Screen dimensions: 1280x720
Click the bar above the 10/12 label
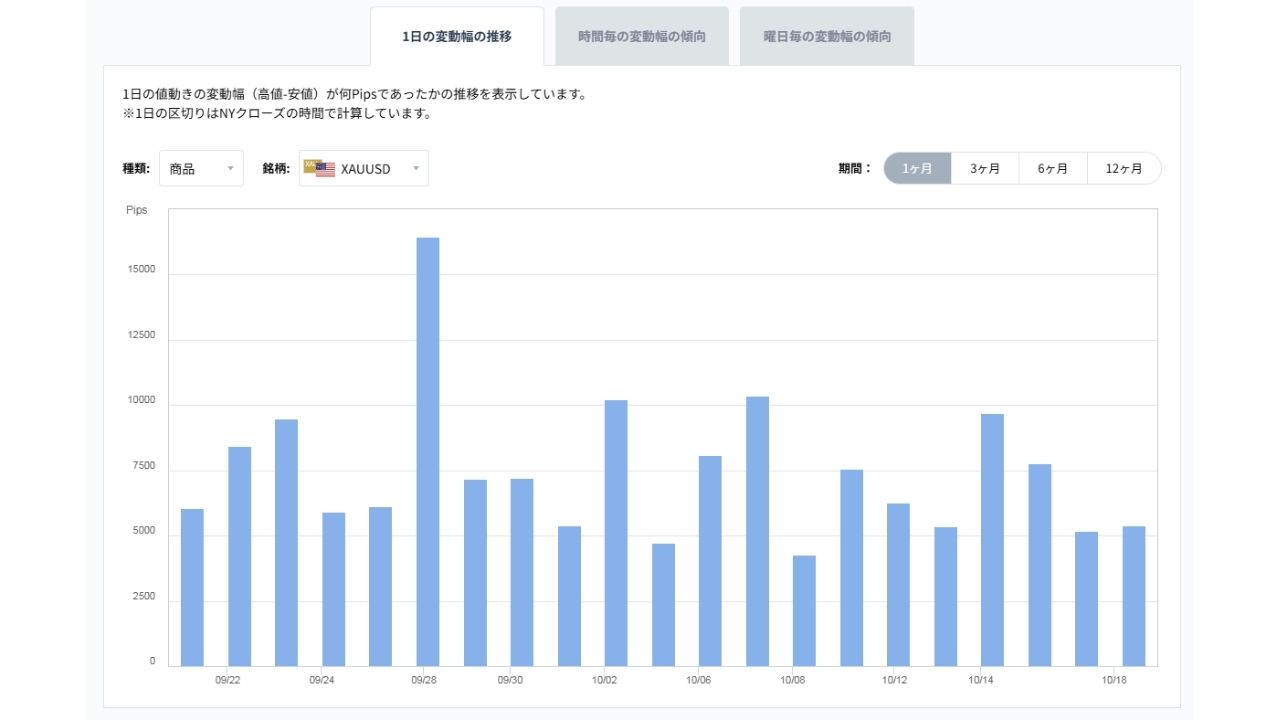click(898, 585)
